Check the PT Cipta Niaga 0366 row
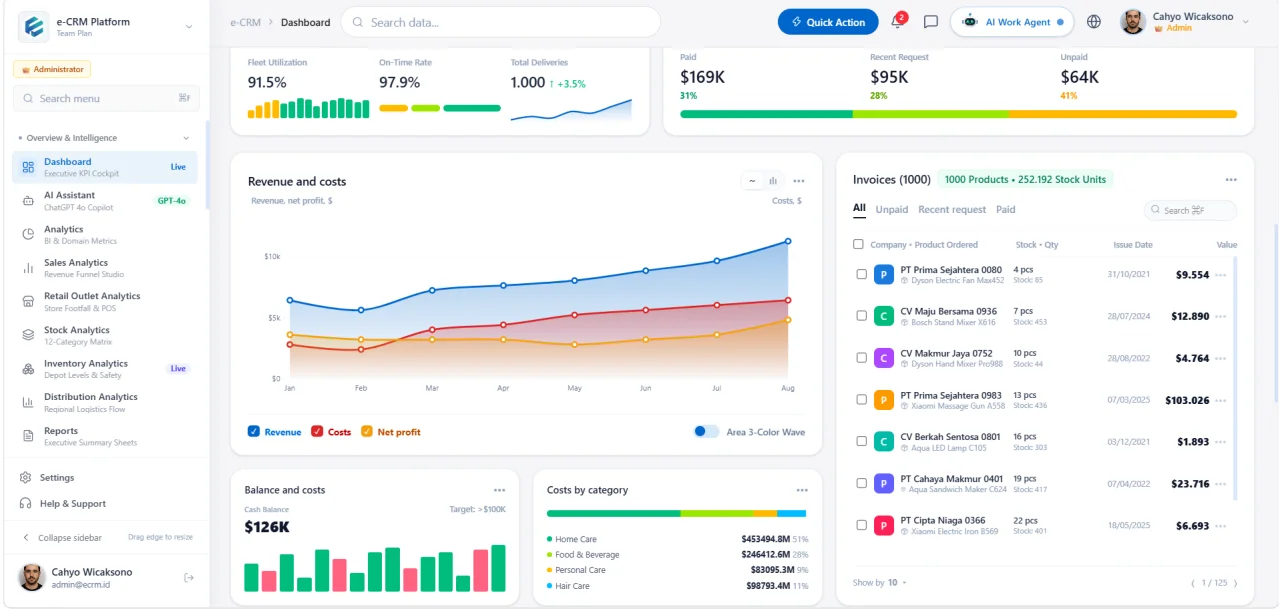The height and width of the screenshot is (609, 1280). (x=862, y=525)
